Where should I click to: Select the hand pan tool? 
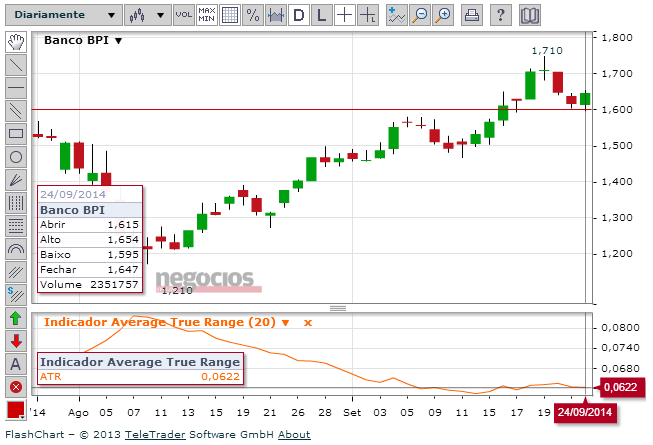click(x=16, y=42)
